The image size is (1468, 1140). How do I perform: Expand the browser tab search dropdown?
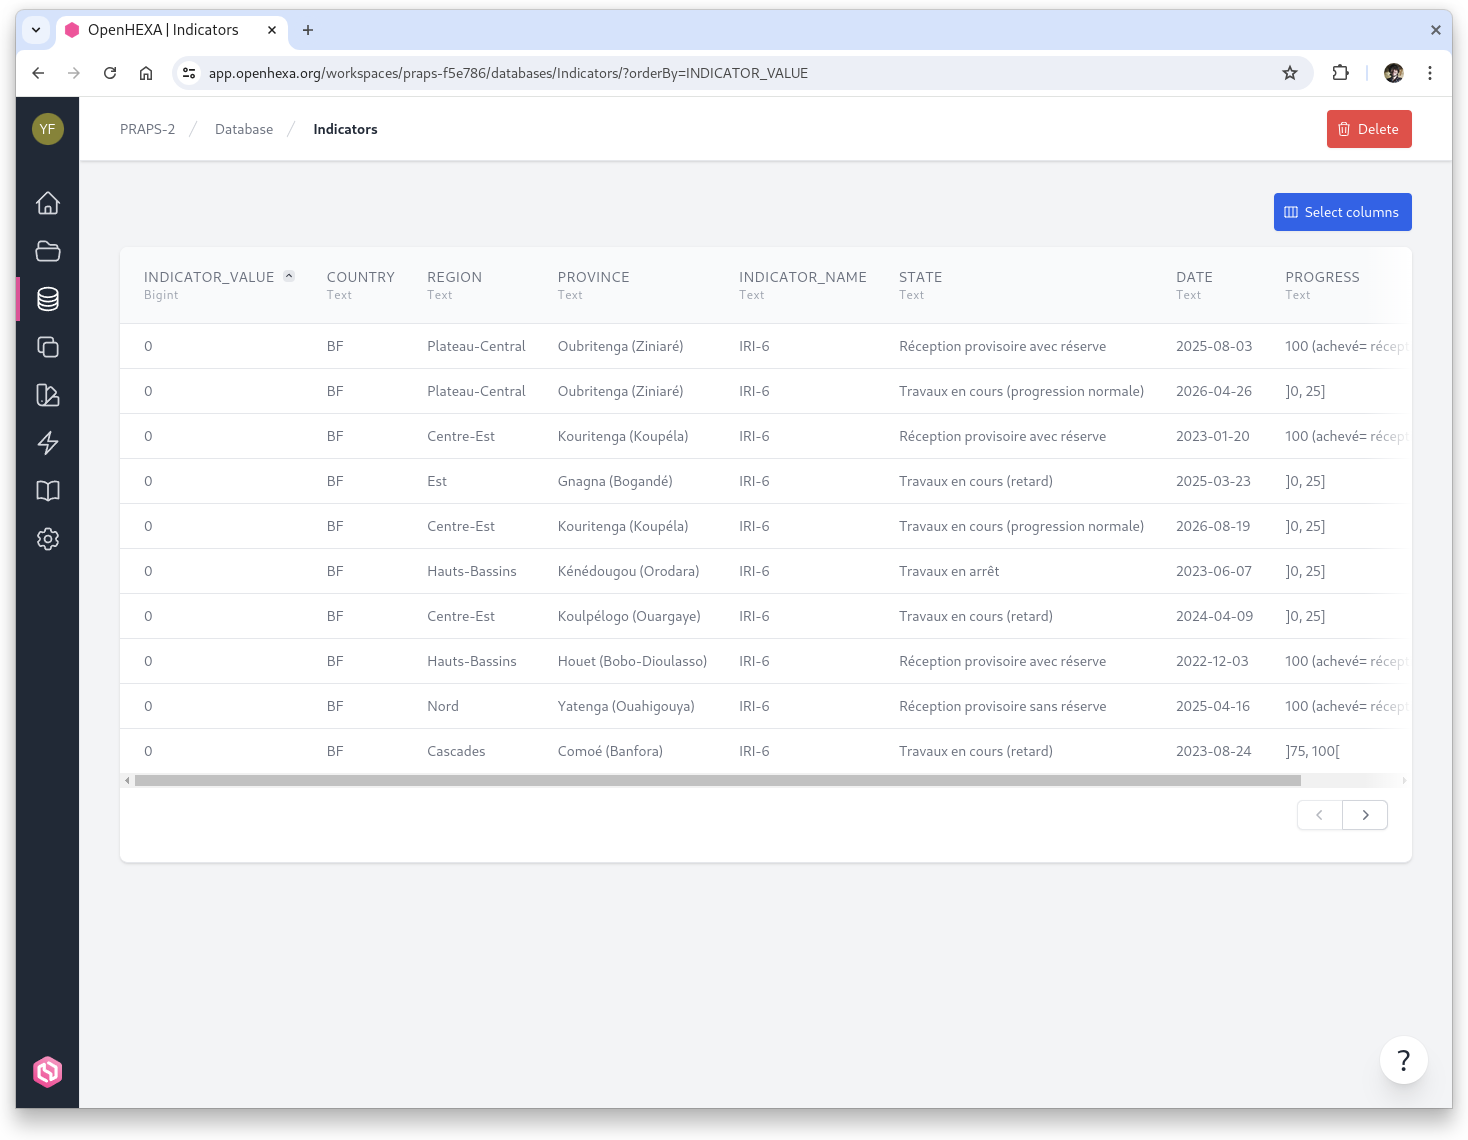[x=36, y=30]
